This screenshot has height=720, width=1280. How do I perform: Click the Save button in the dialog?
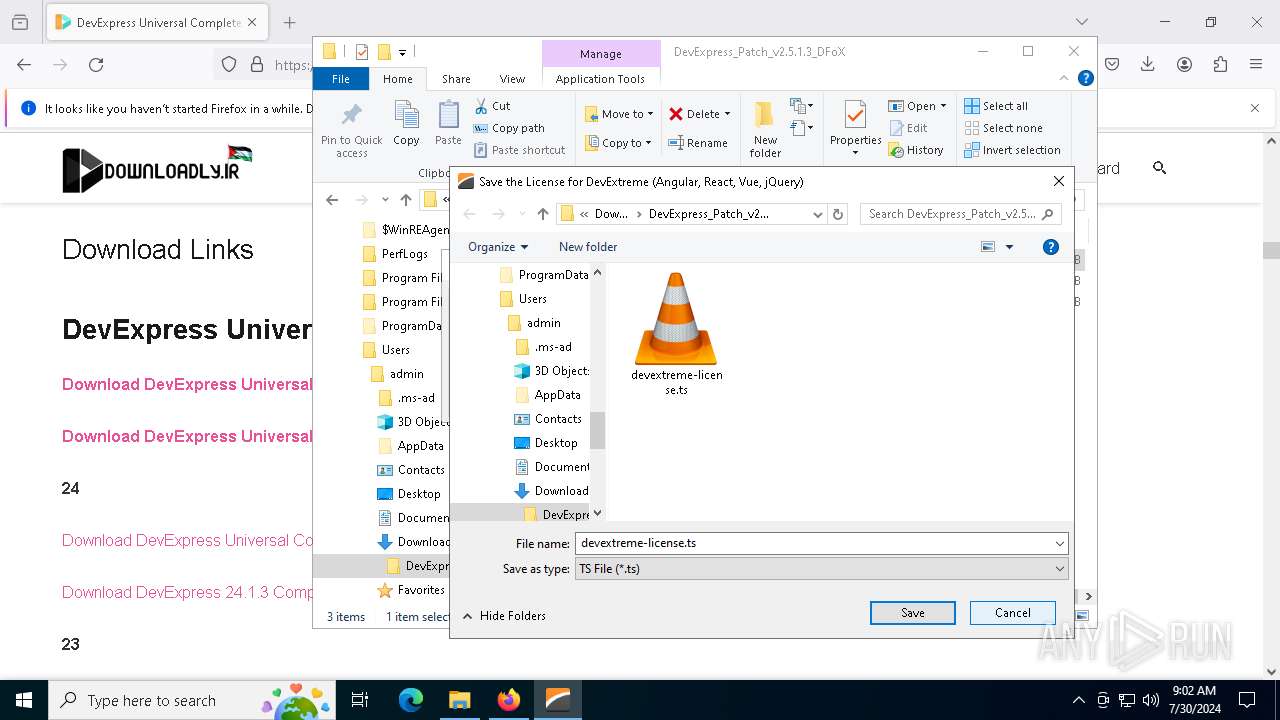[912, 613]
